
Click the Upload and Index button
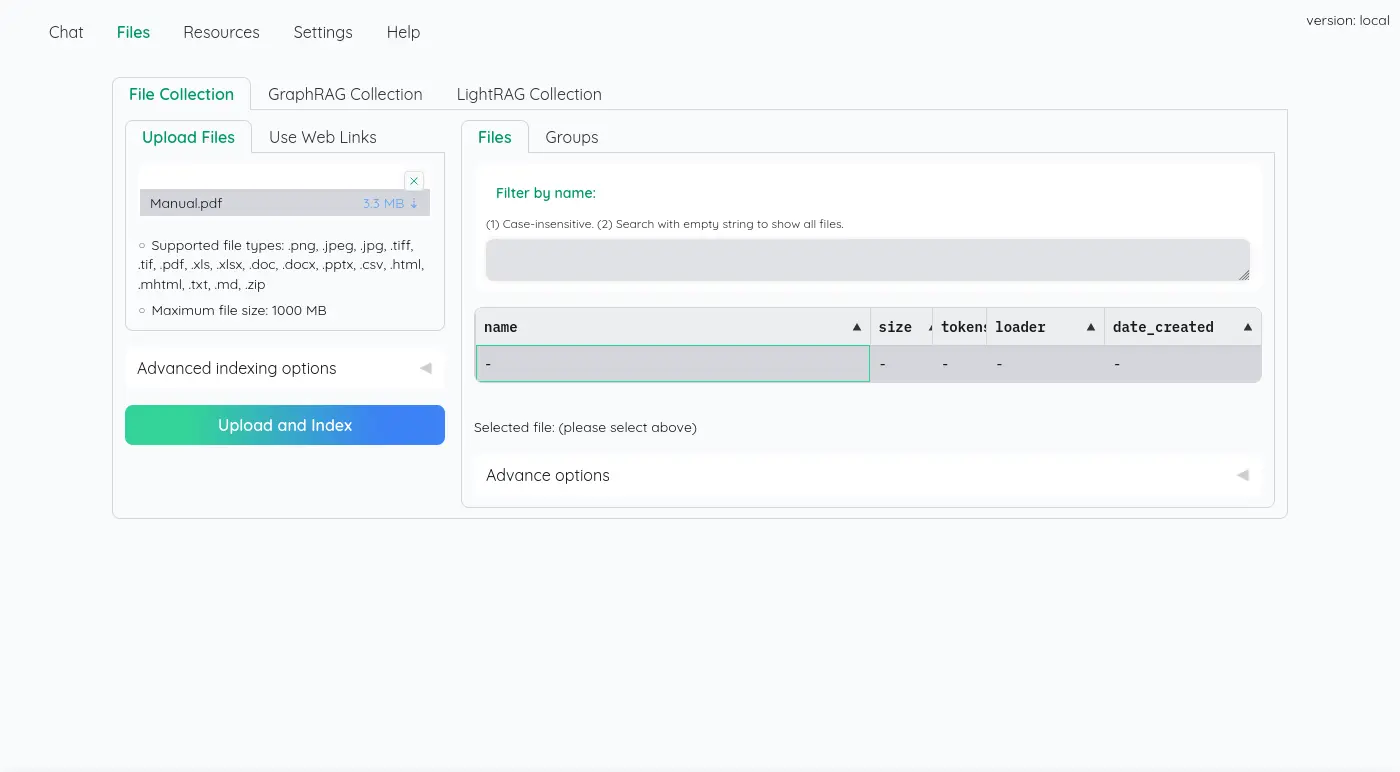pyautogui.click(x=285, y=425)
